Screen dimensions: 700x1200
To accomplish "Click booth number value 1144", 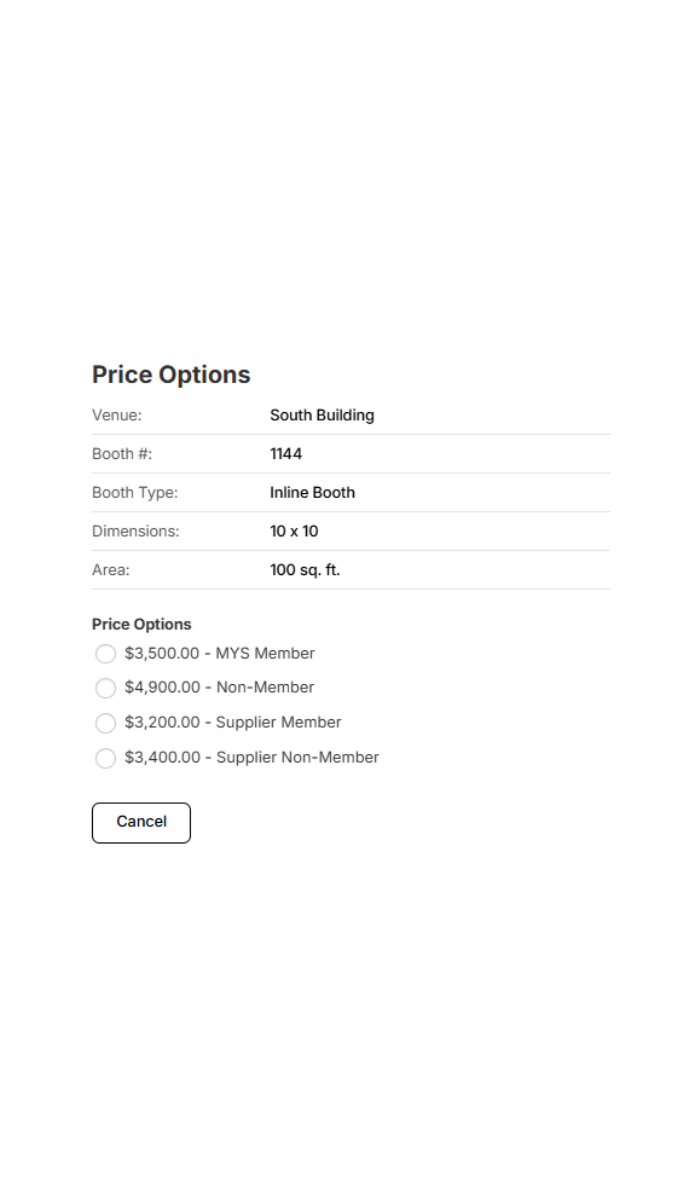I will click(286, 454).
